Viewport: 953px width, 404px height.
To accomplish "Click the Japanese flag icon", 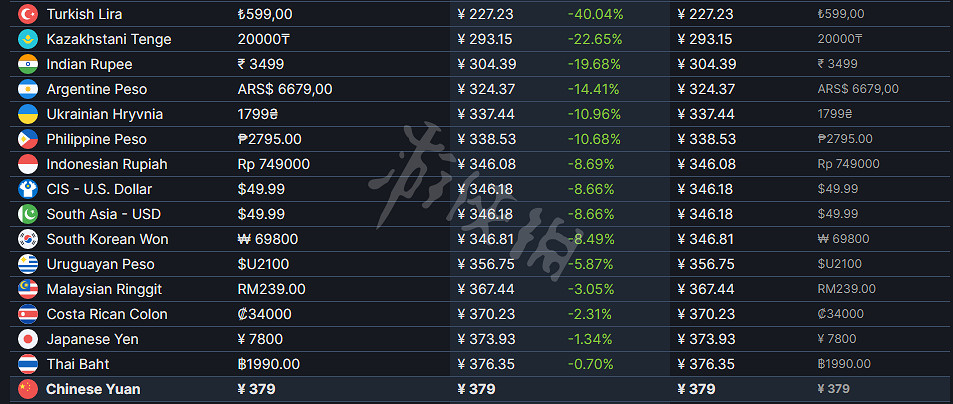I will (x=28, y=339).
